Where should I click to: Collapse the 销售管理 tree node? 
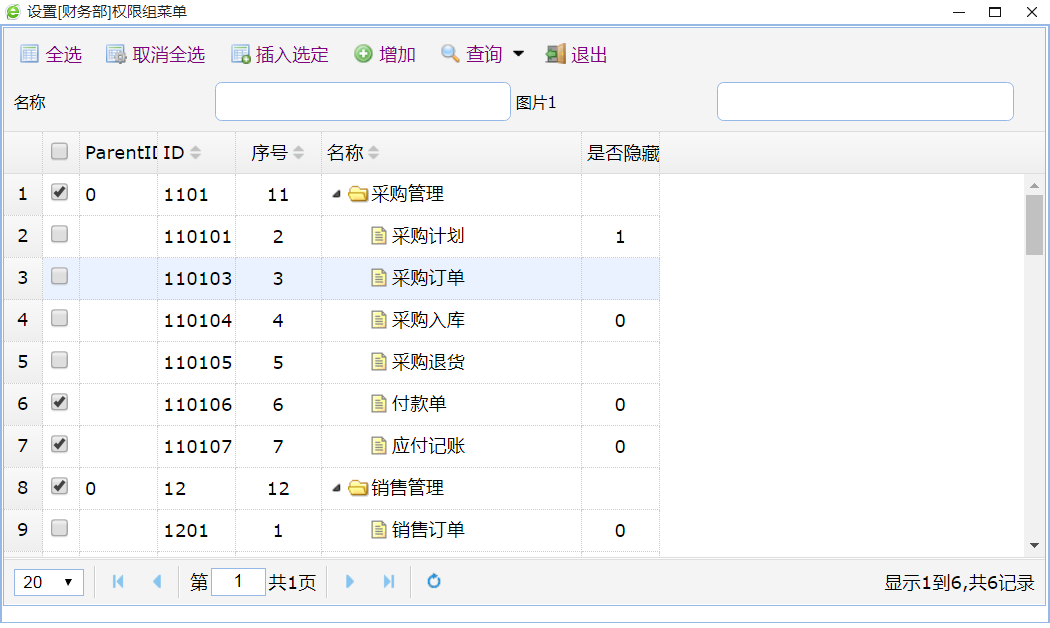[x=336, y=489]
